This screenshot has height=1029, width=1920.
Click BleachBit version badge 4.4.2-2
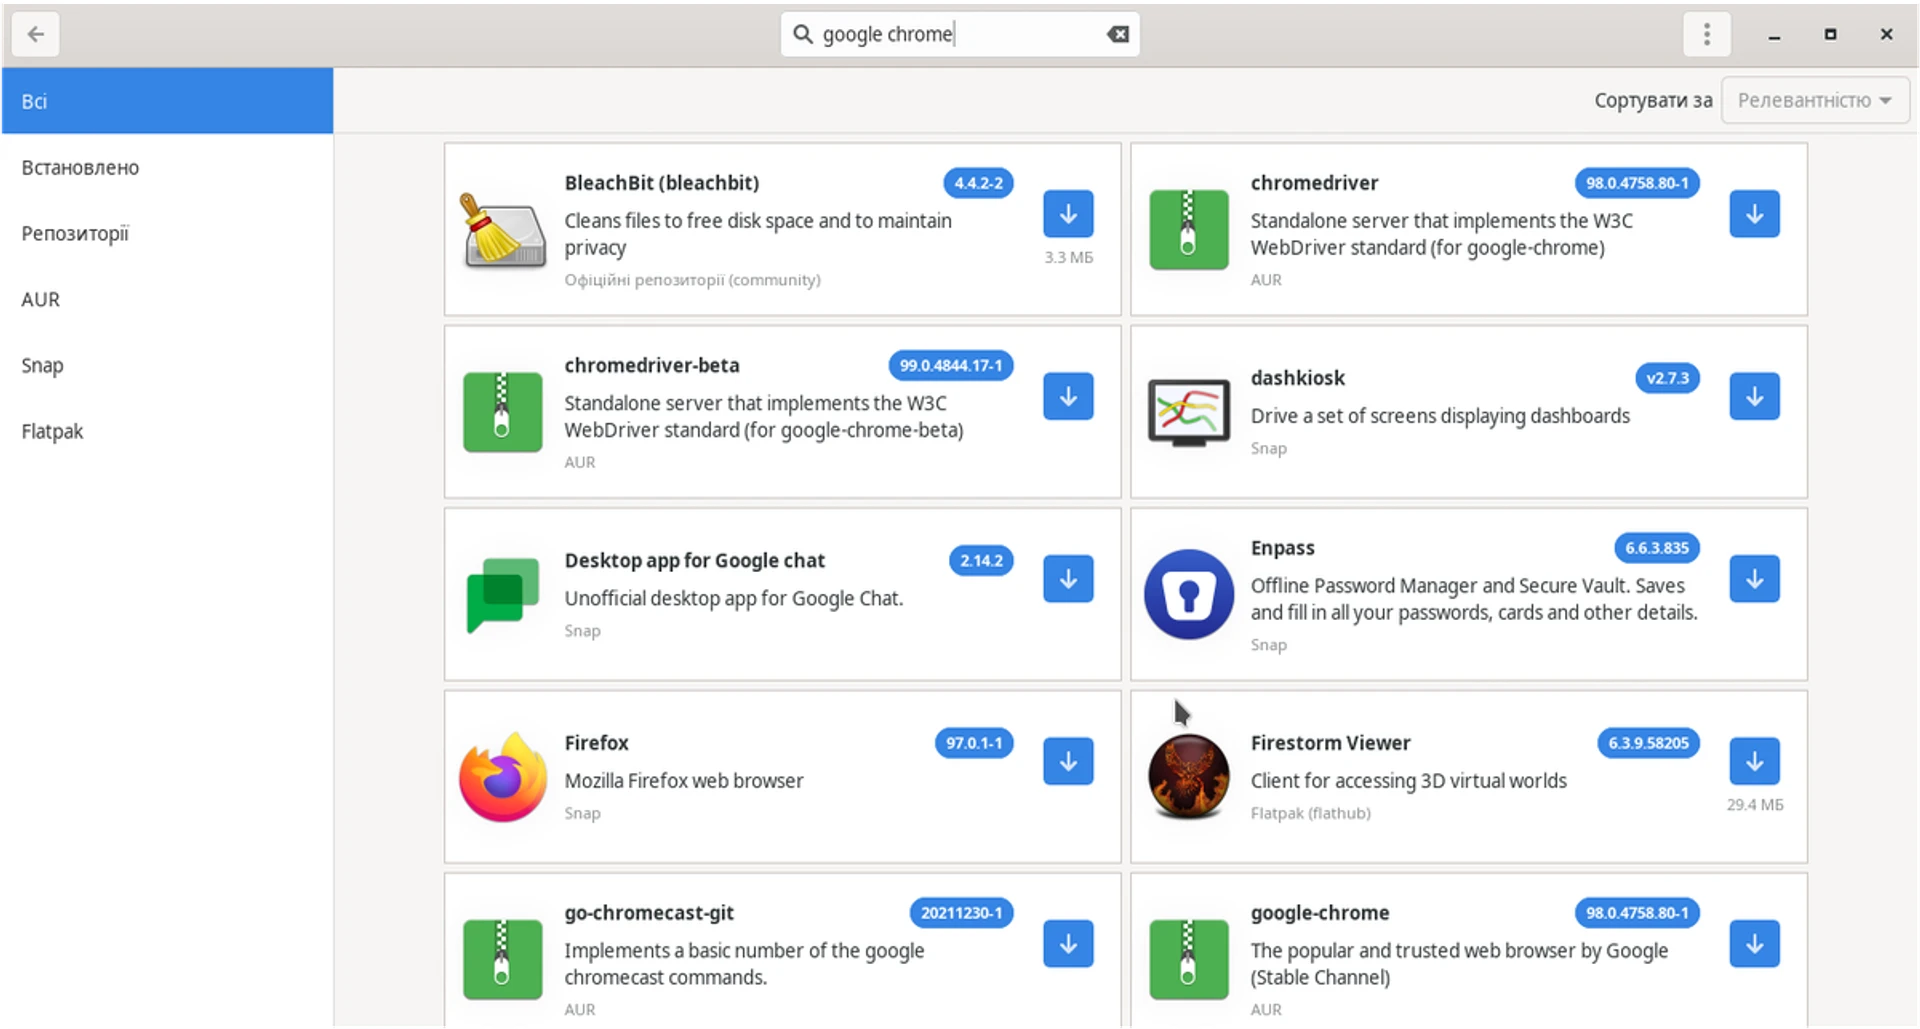(978, 183)
